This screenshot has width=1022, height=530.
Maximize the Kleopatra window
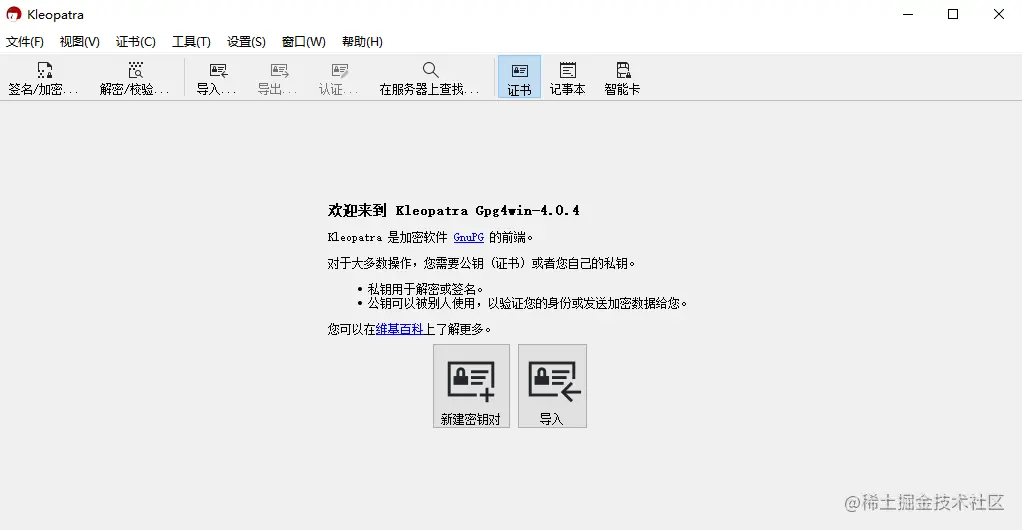point(953,14)
